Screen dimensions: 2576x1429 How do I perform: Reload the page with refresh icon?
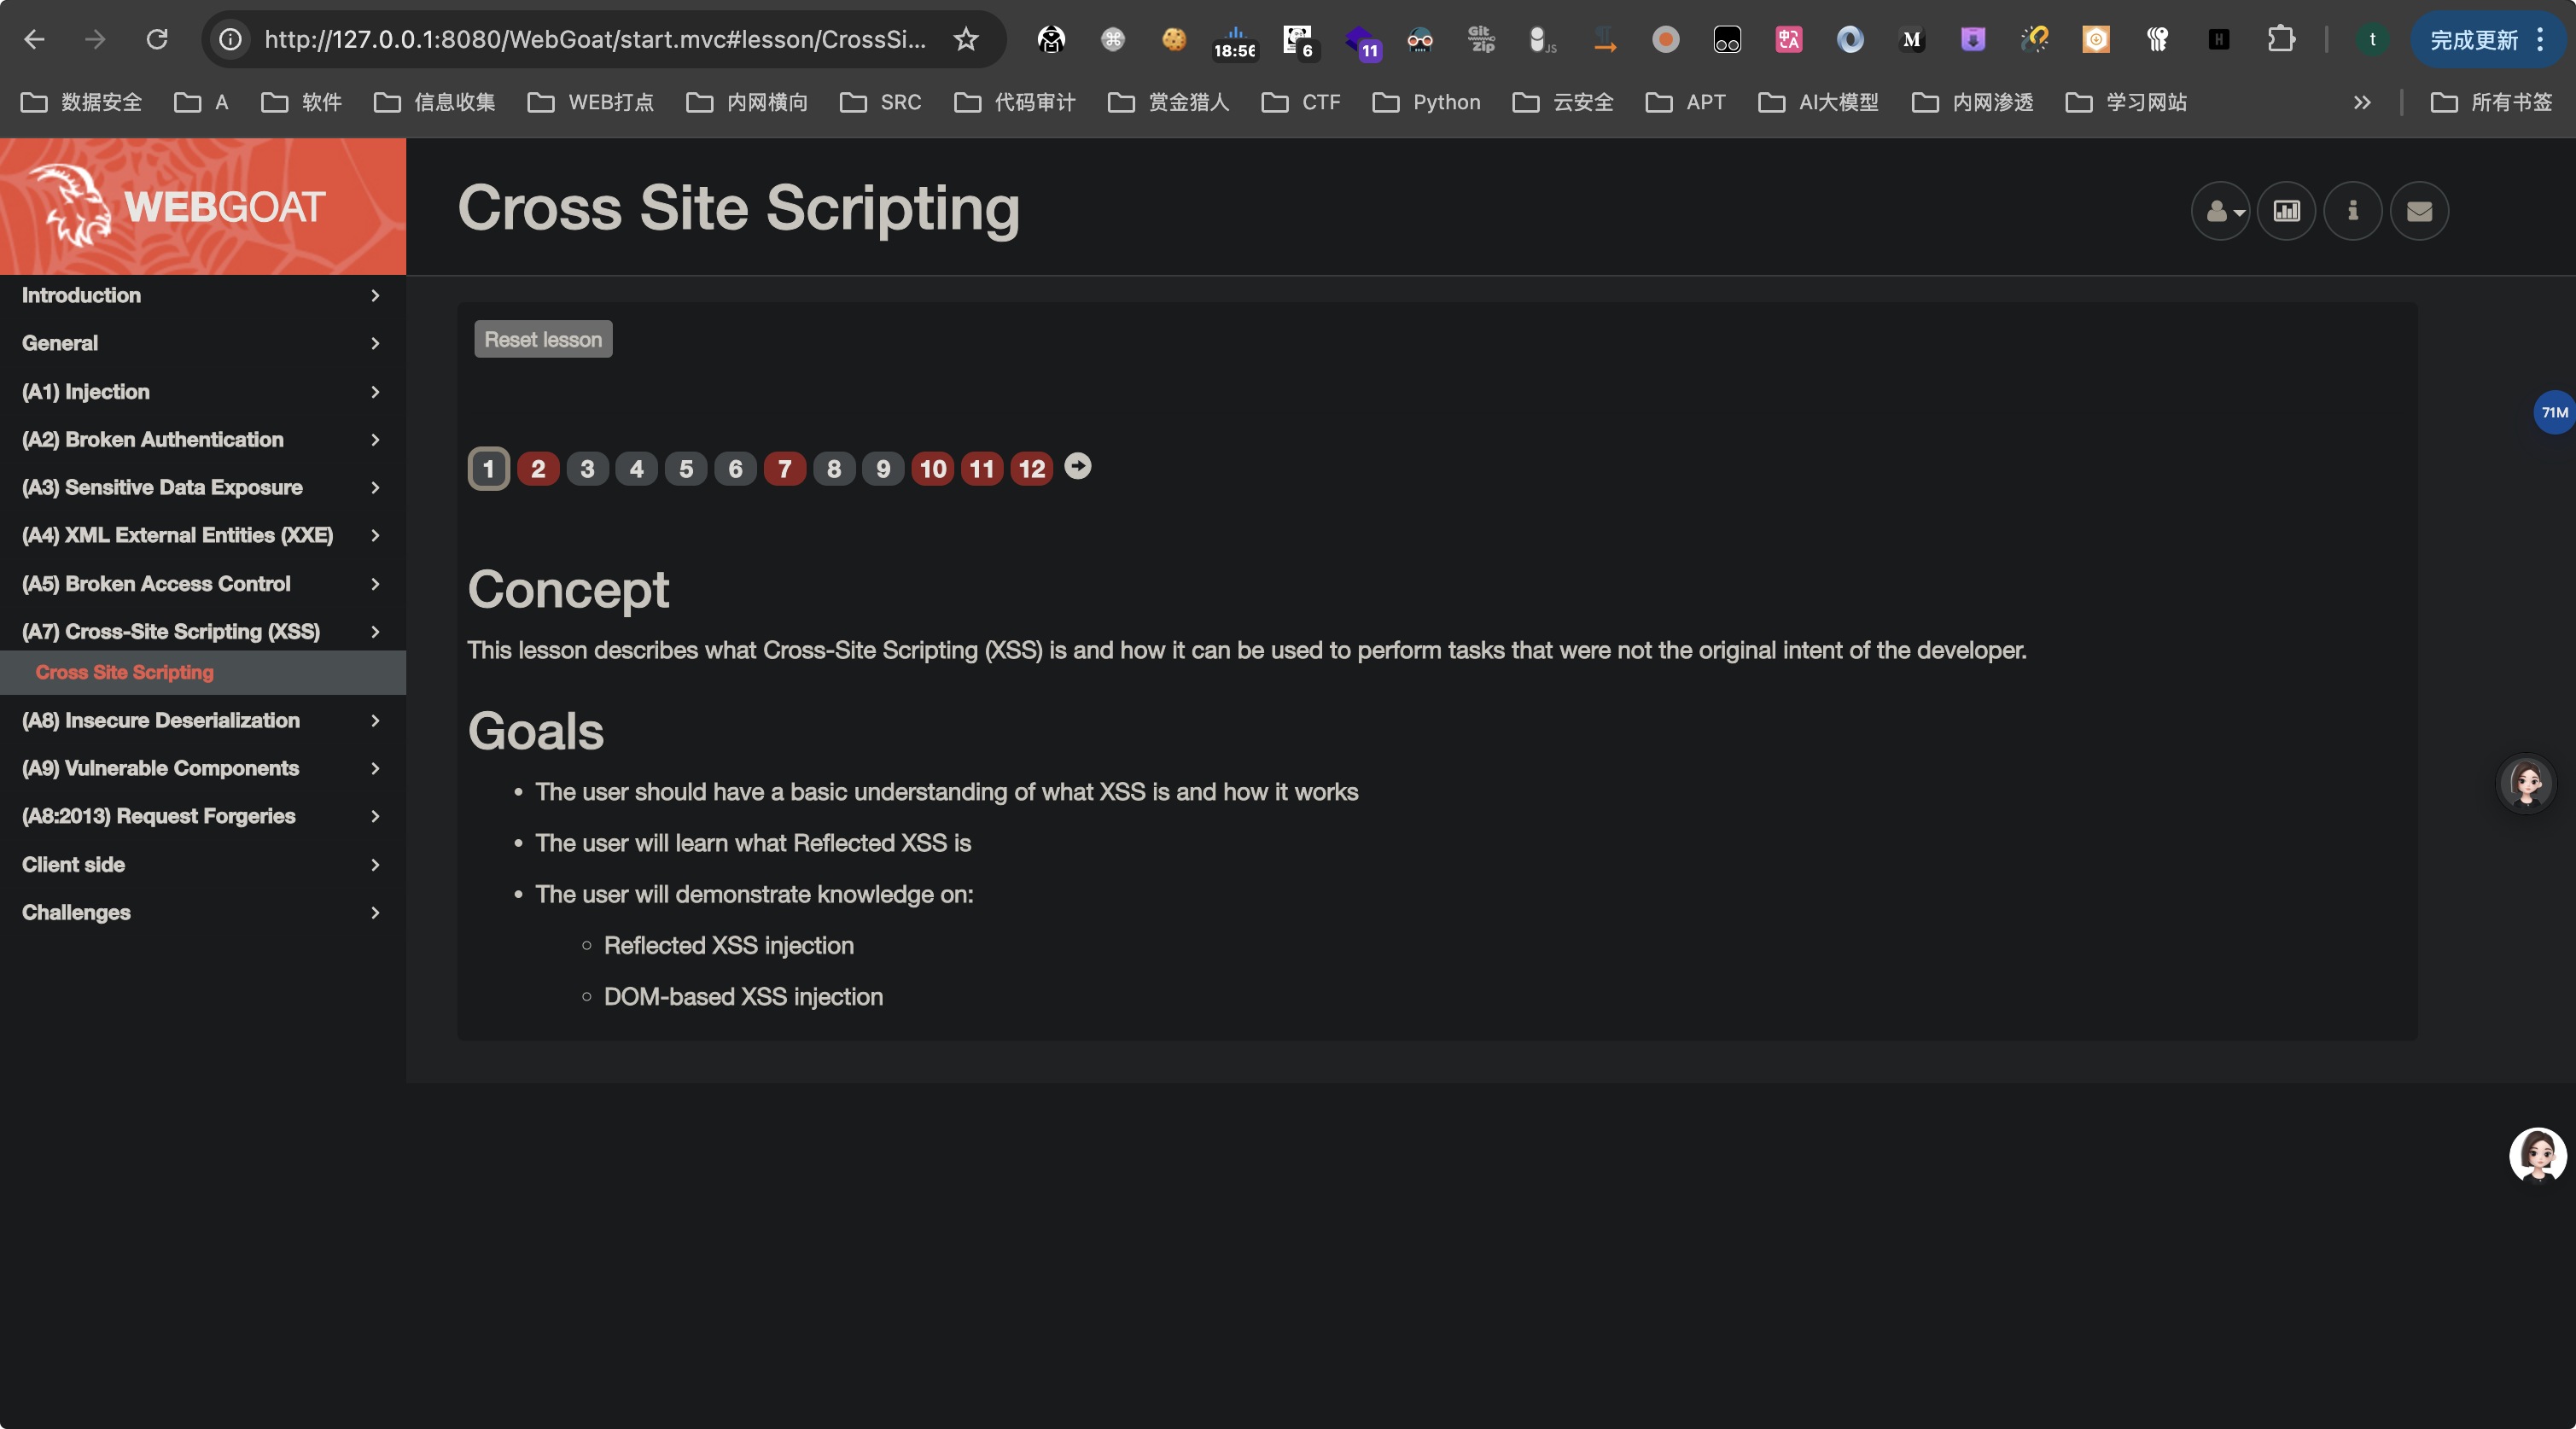coord(157,40)
